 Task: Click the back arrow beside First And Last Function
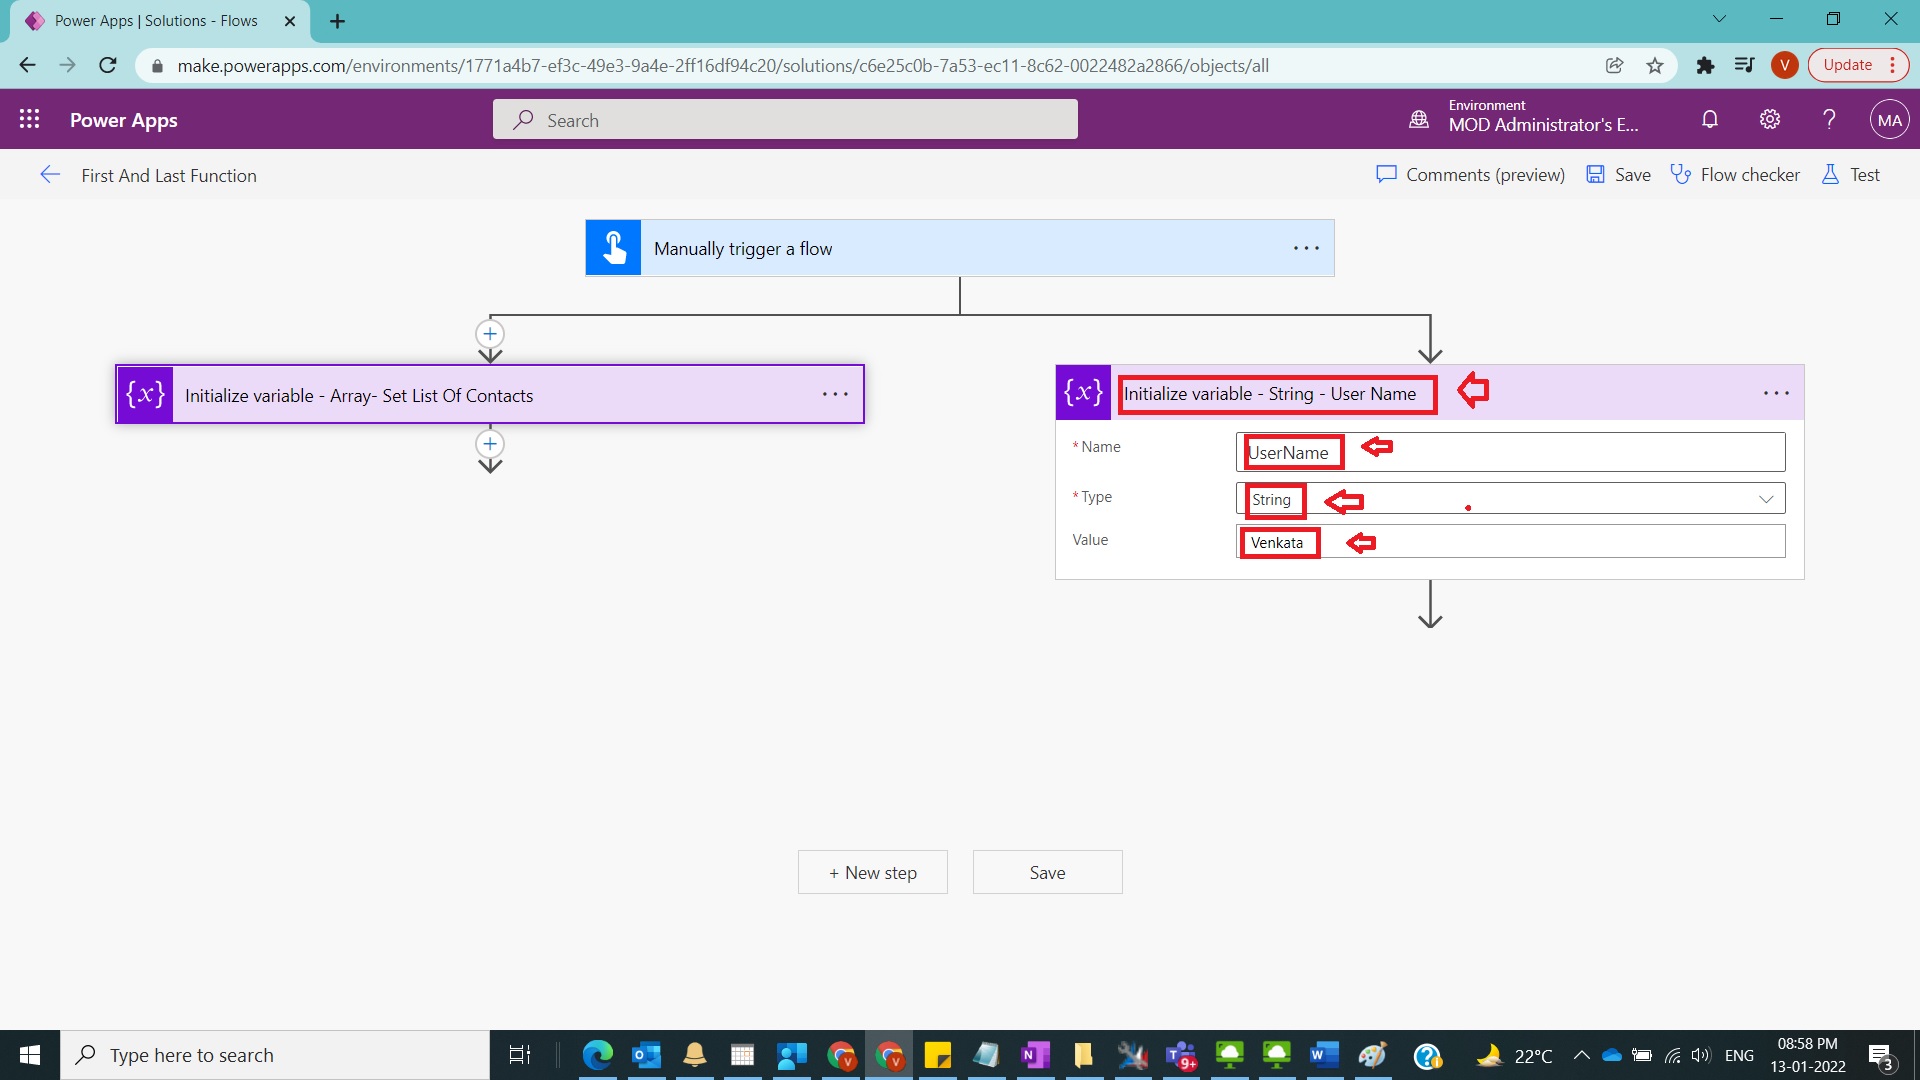click(50, 174)
